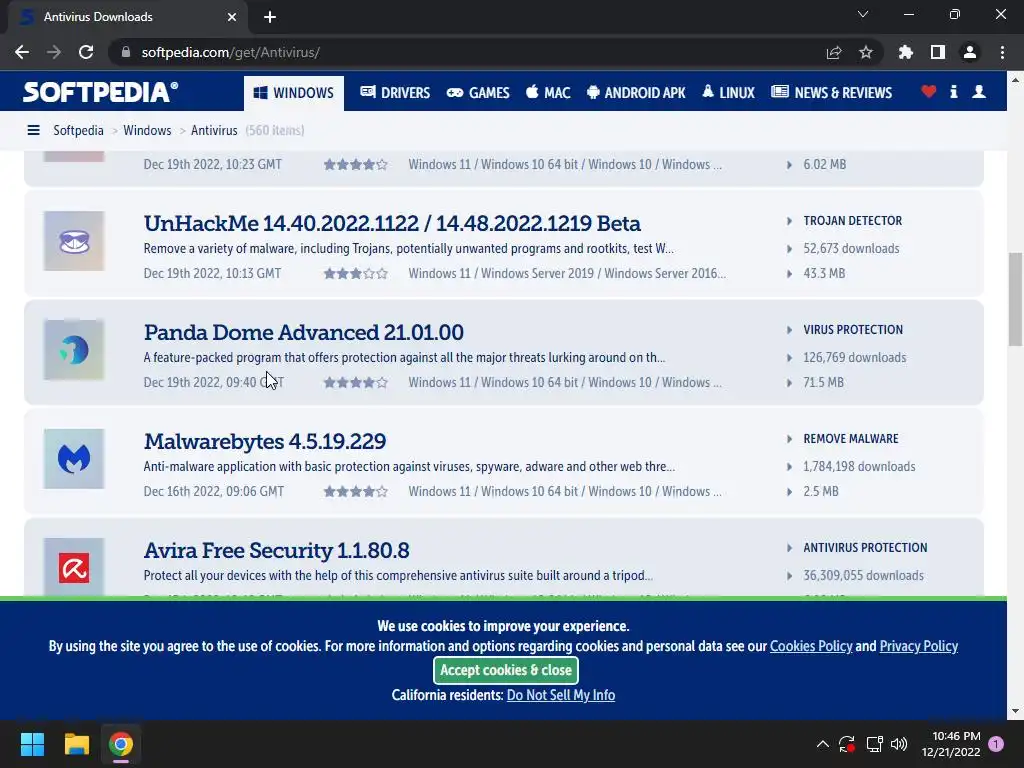Click the Panda Dome program icon
The image size is (1024, 768).
coord(74,350)
